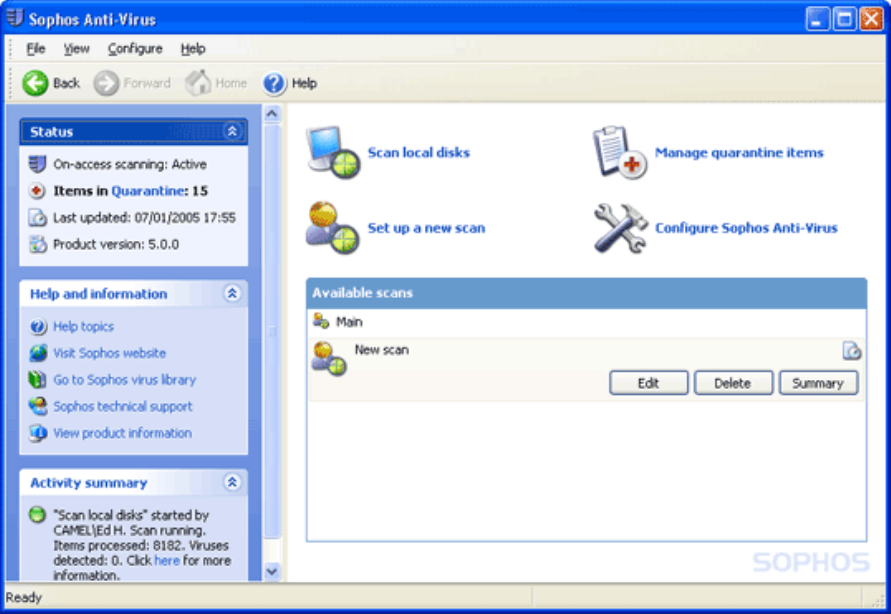Click the schedule icon at right of New scan
The image size is (891, 614).
(x=851, y=350)
